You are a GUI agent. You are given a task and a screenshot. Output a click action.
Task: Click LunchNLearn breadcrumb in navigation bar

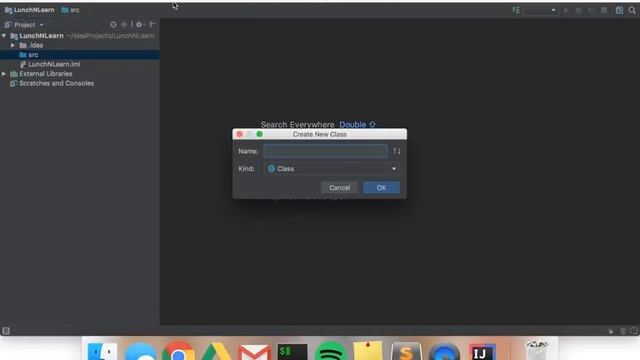point(29,10)
